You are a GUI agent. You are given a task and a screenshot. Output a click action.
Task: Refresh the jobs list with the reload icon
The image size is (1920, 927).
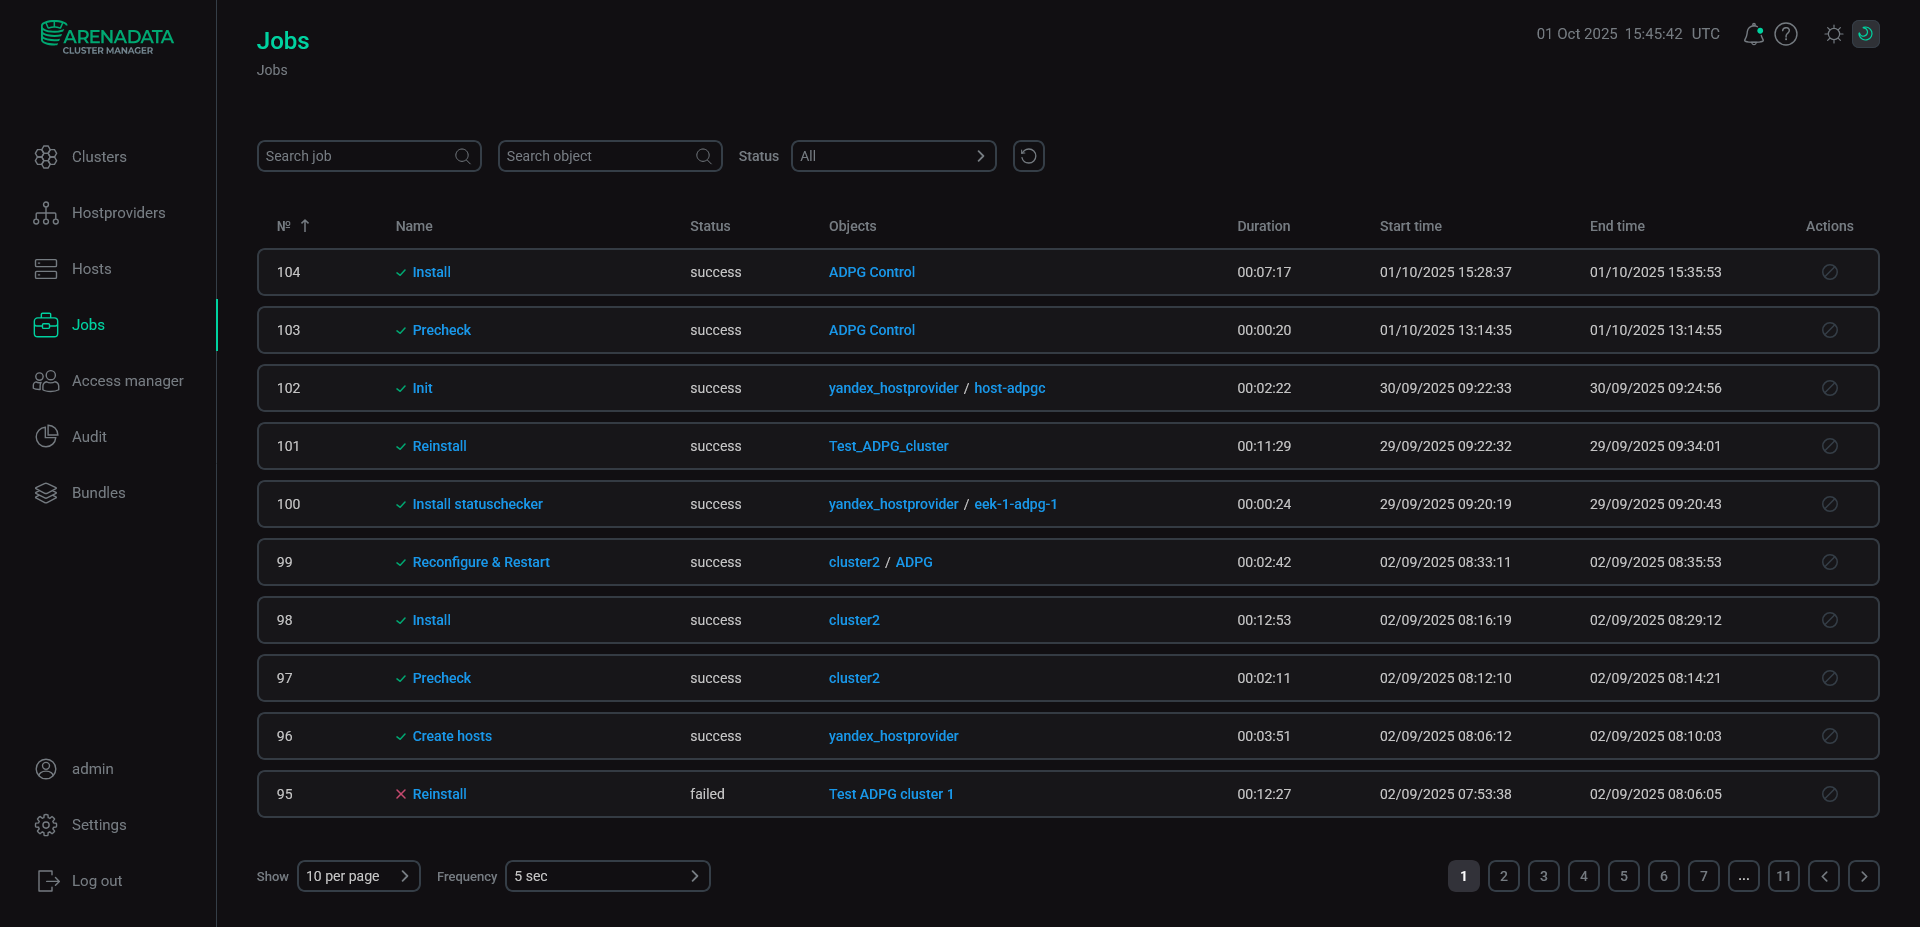point(1028,155)
